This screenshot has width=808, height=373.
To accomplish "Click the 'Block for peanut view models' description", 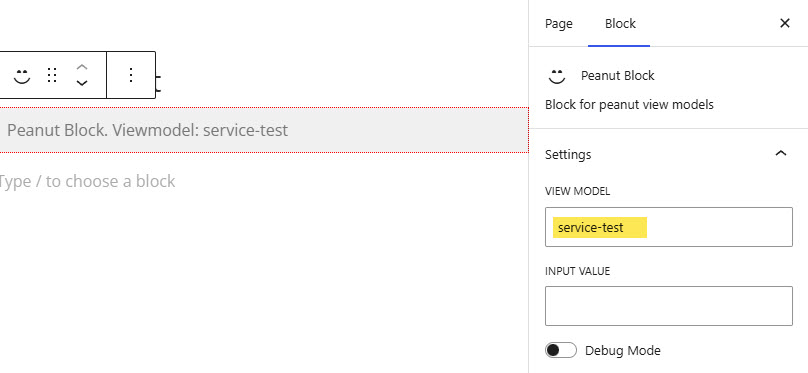I will point(629,105).
